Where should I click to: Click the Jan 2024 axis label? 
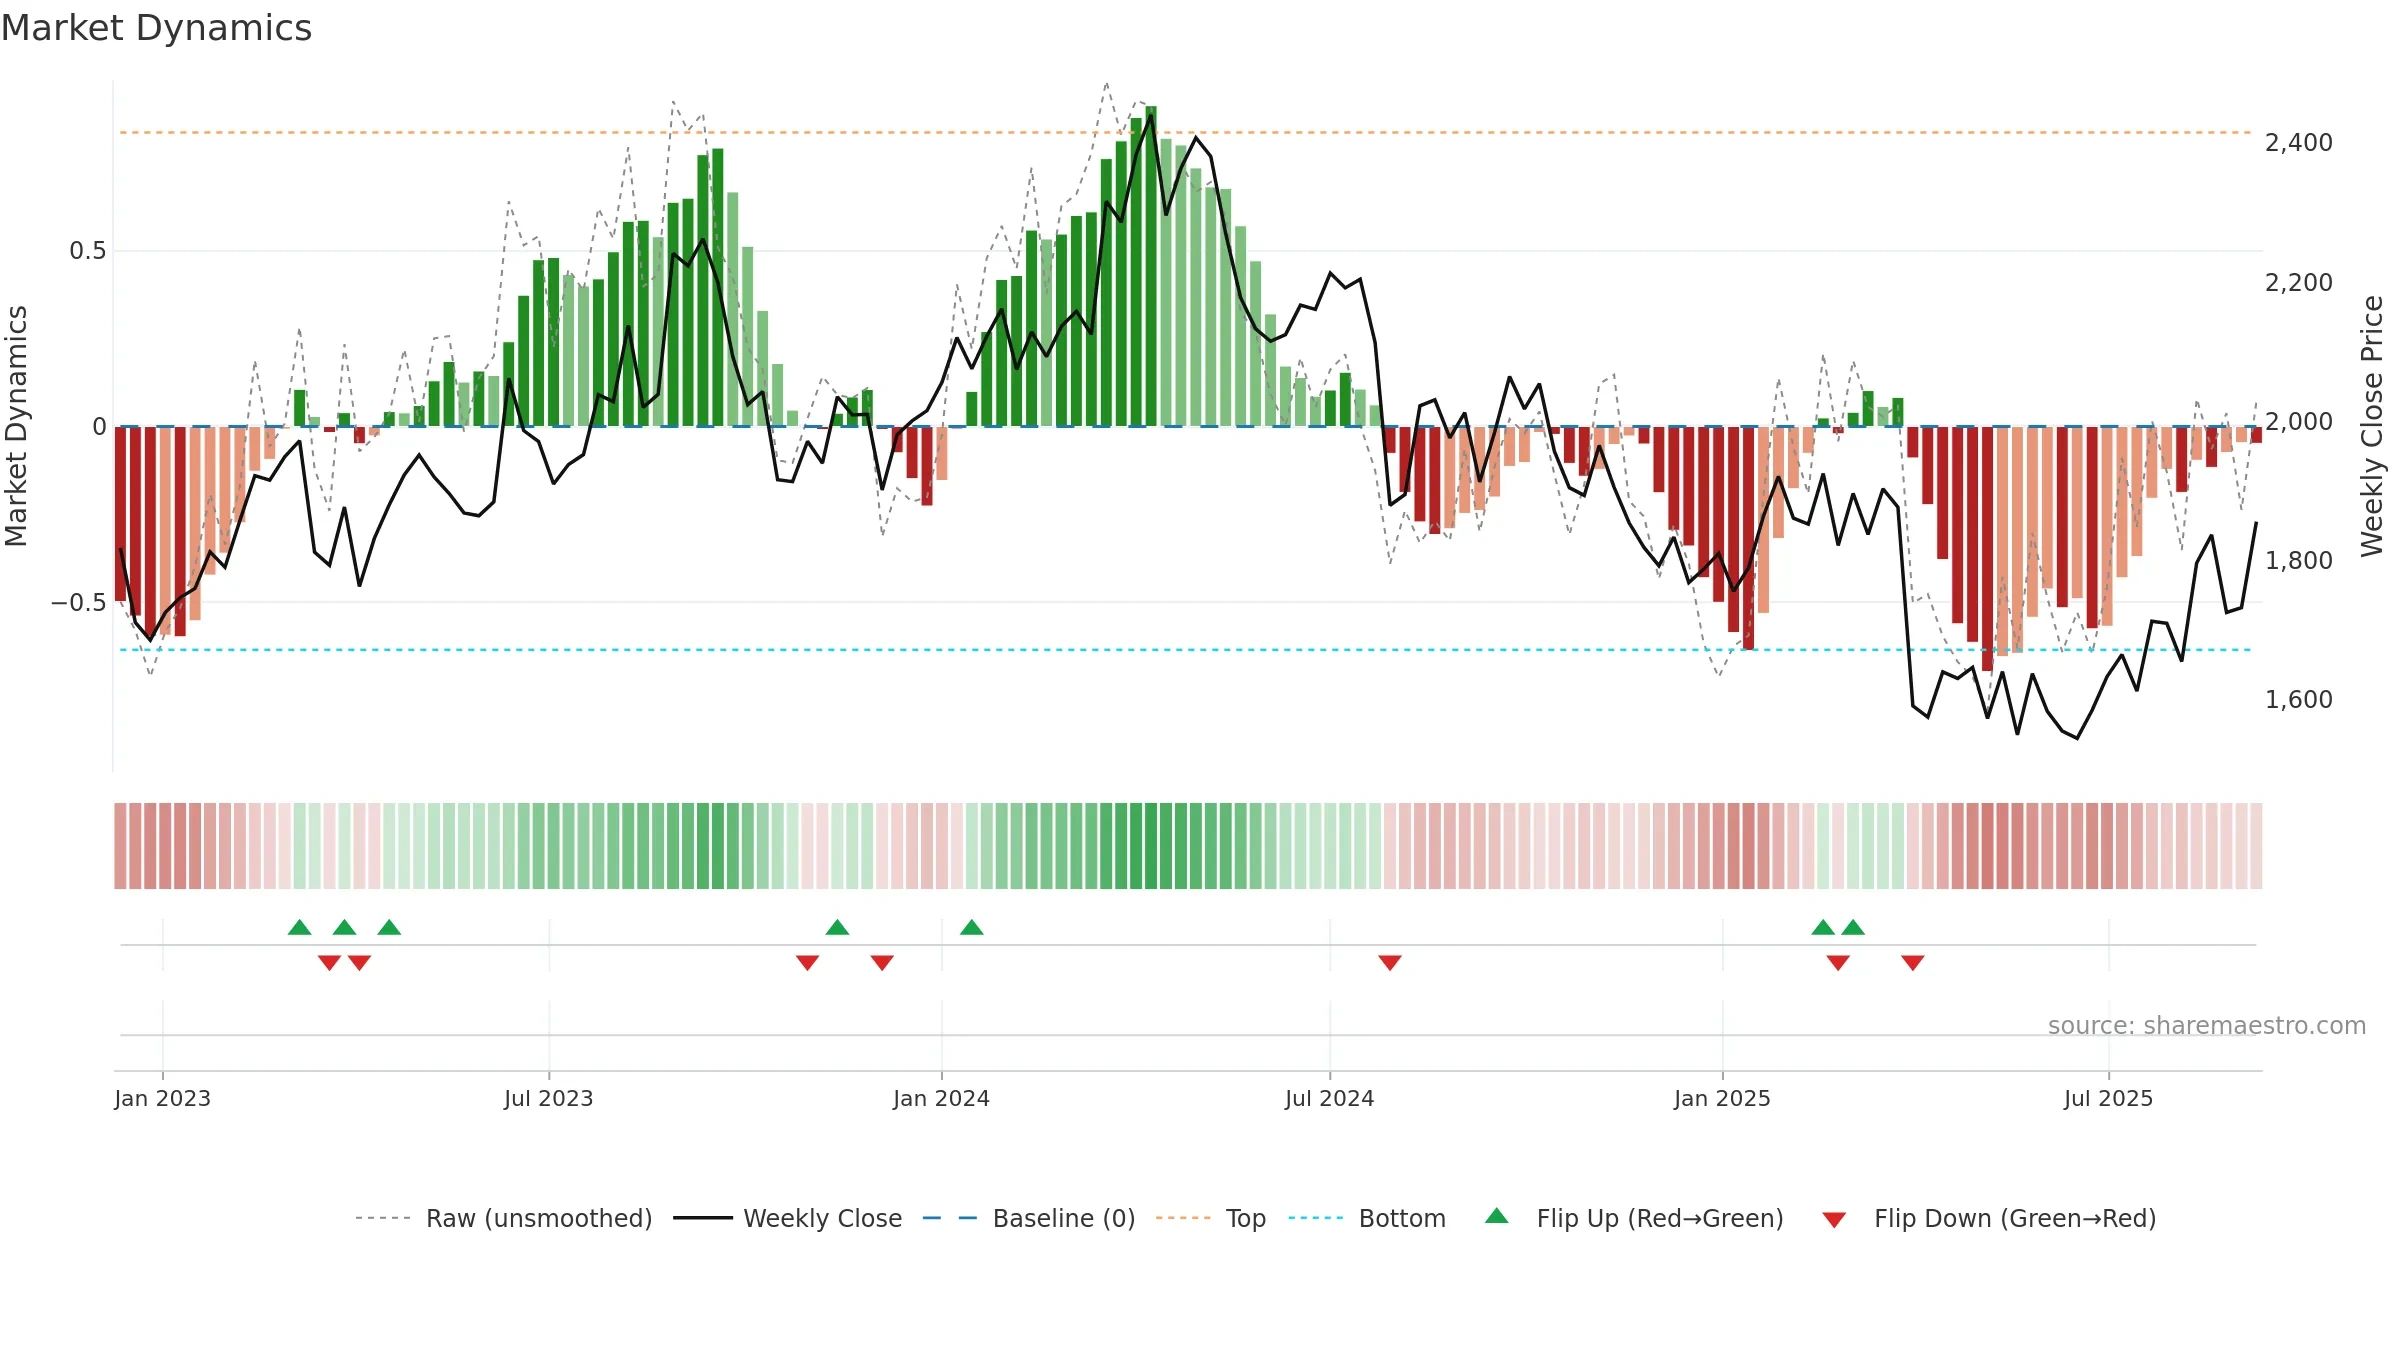[941, 1098]
